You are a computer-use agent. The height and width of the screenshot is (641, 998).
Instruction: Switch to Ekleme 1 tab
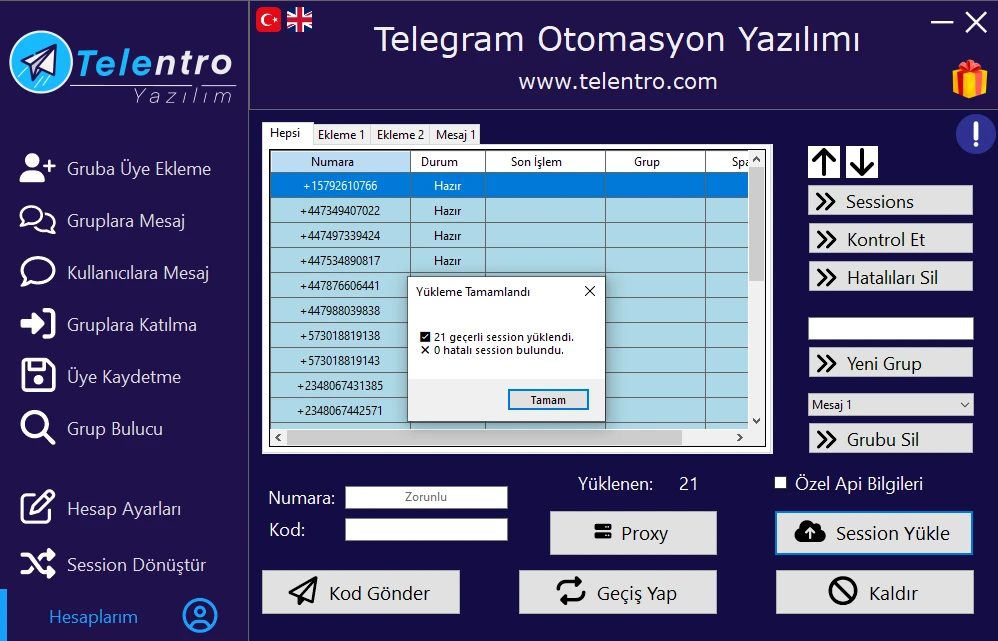pos(341,135)
